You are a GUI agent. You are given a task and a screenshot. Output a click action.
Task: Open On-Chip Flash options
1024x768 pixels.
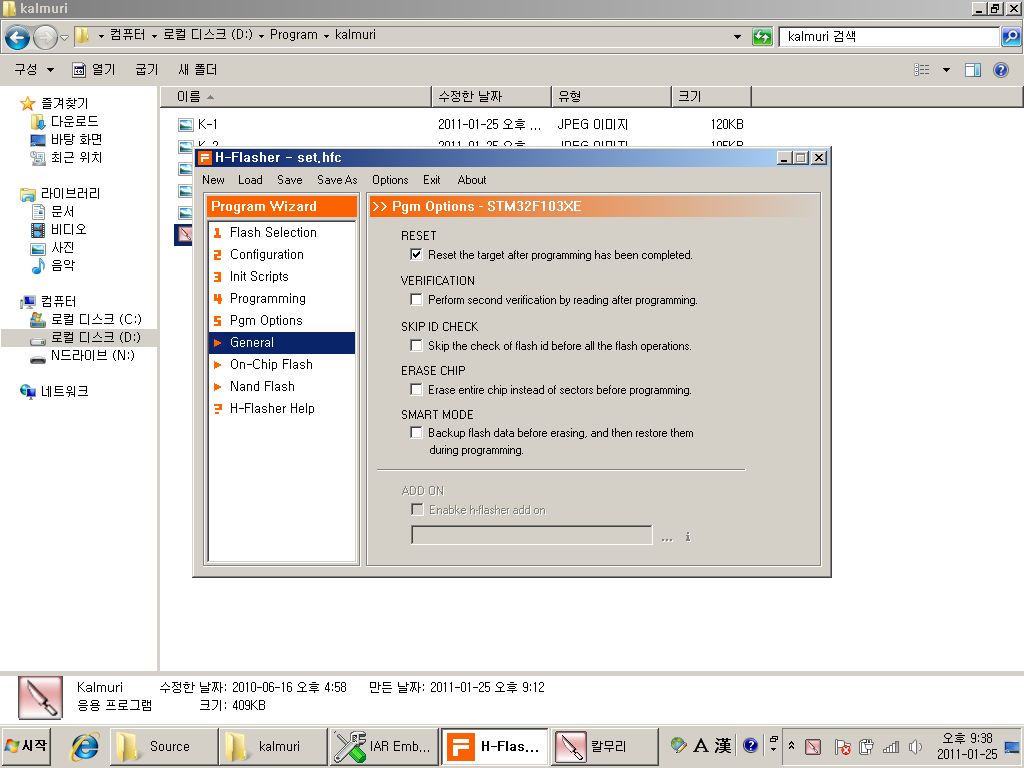pyautogui.click(x=270, y=364)
